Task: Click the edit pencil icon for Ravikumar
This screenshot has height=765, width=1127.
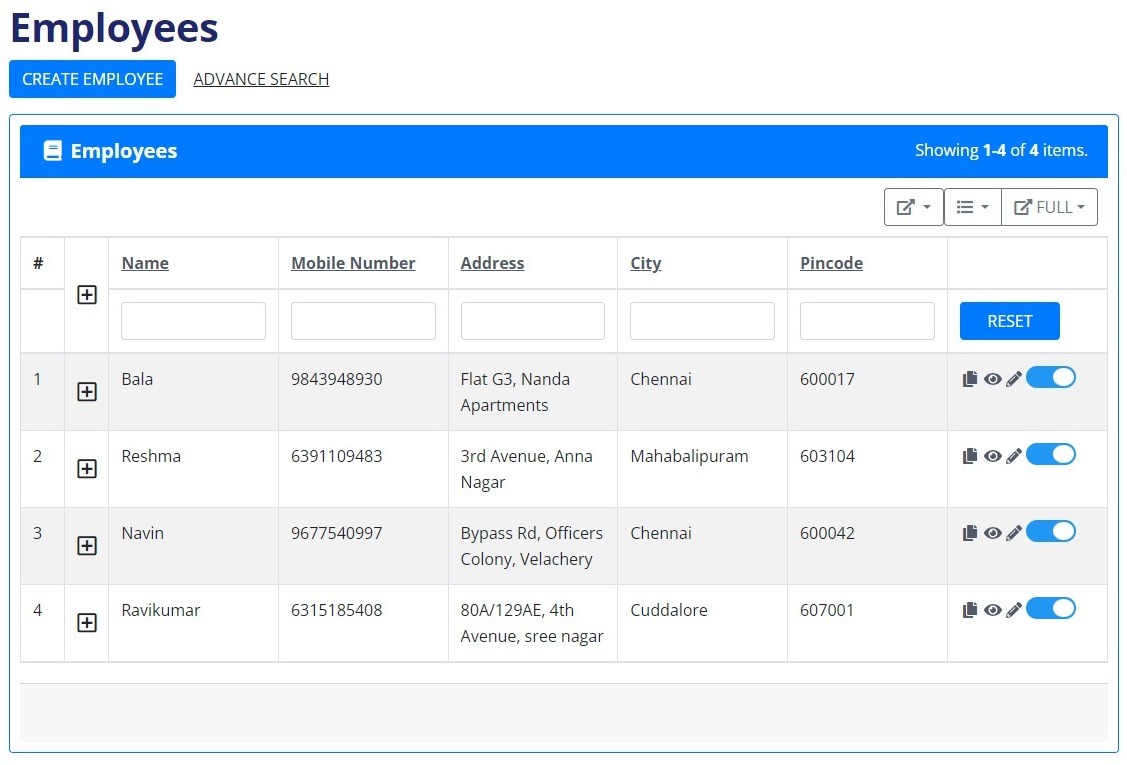Action: point(1014,610)
